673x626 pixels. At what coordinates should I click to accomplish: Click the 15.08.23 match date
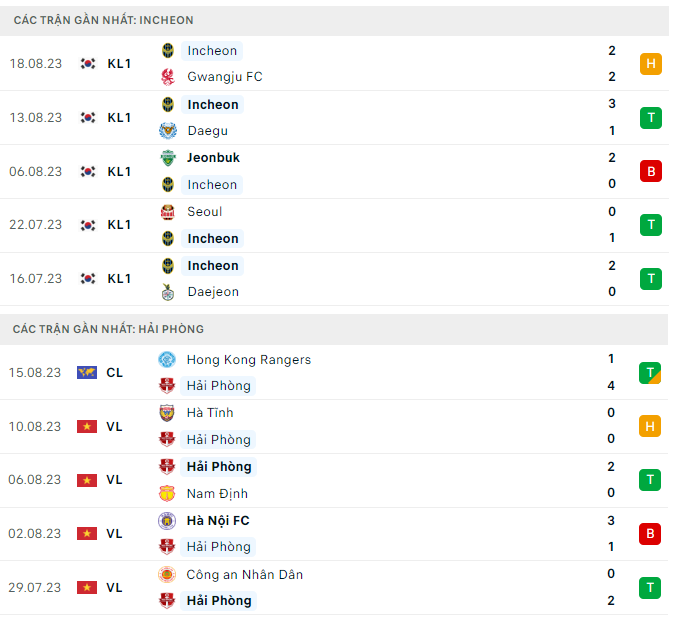click(38, 373)
